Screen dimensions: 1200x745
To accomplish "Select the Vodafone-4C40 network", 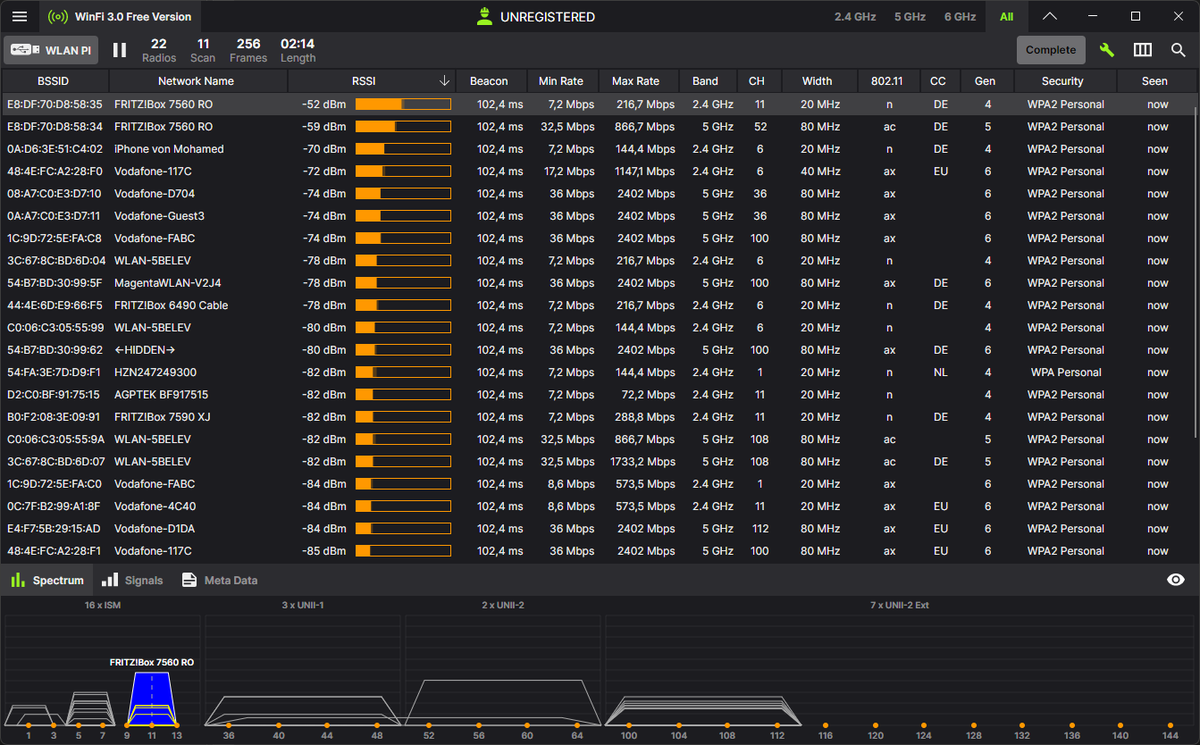I will point(598,506).
